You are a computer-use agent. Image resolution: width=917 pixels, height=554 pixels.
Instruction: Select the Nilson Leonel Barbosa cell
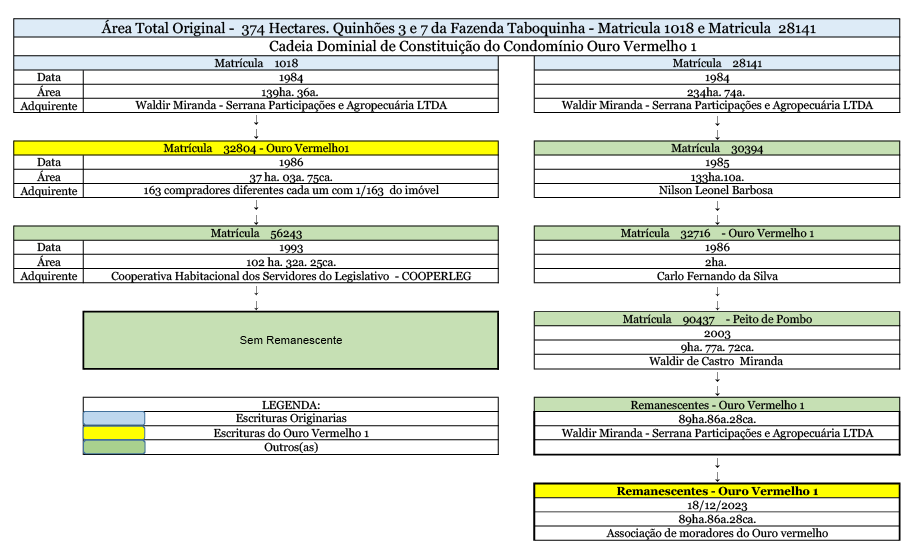(x=717, y=190)
